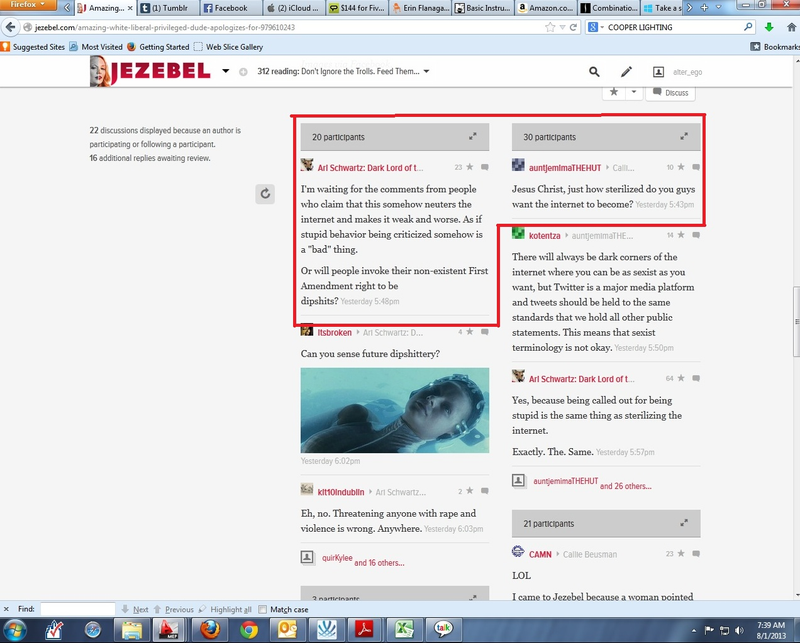Open dropdown arrow beside article star

point(634,92)
